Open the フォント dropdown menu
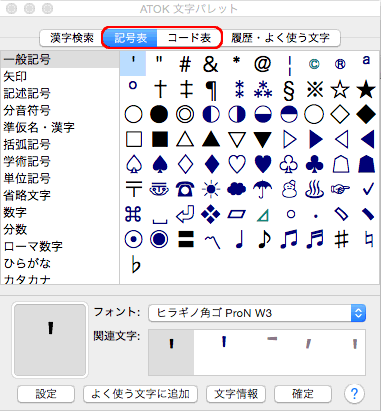Screen dimensions: 381x411 click(x=257, y=313)
